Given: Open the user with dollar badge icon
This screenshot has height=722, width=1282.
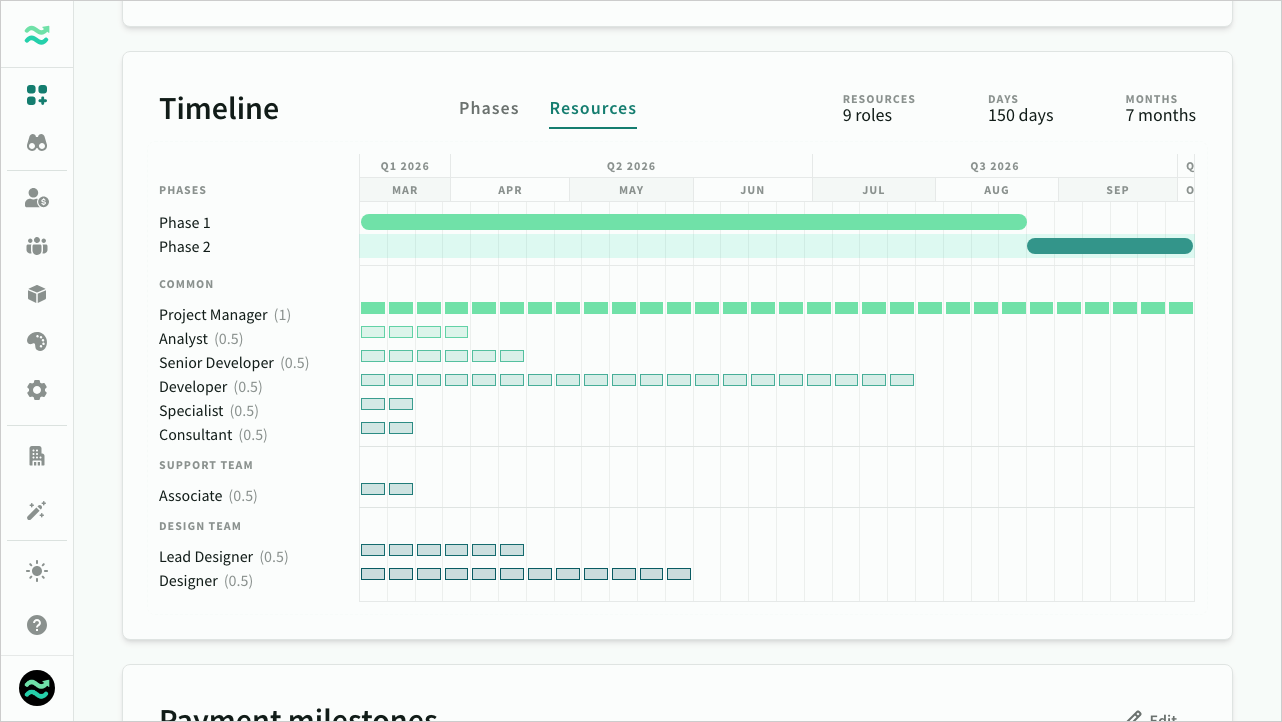Looking at the screenshot, I should 37,198.
